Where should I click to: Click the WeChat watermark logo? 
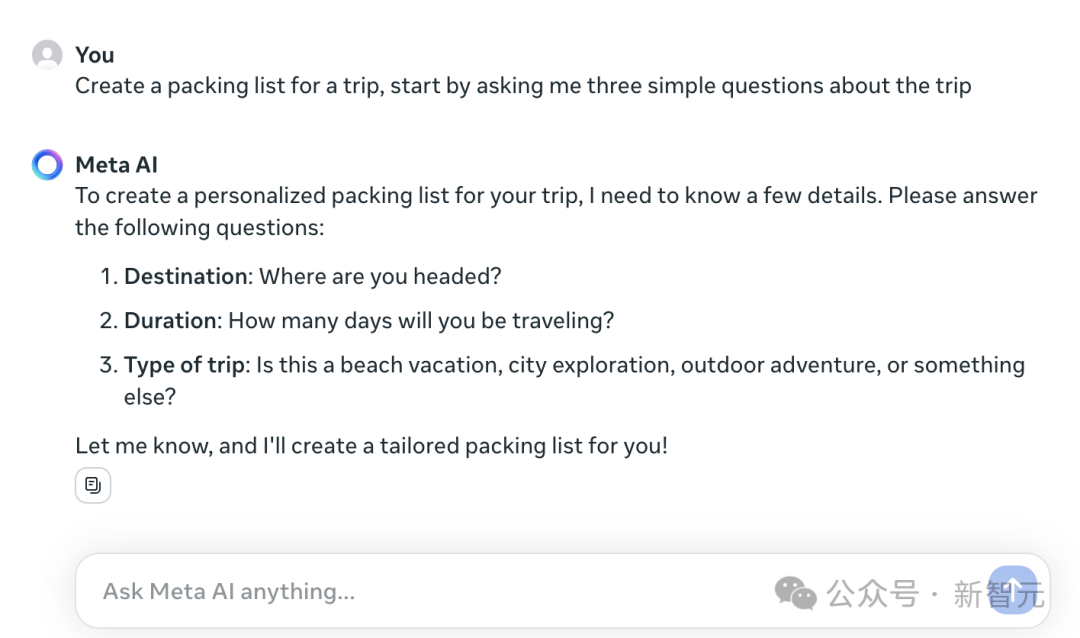(796, 593)
